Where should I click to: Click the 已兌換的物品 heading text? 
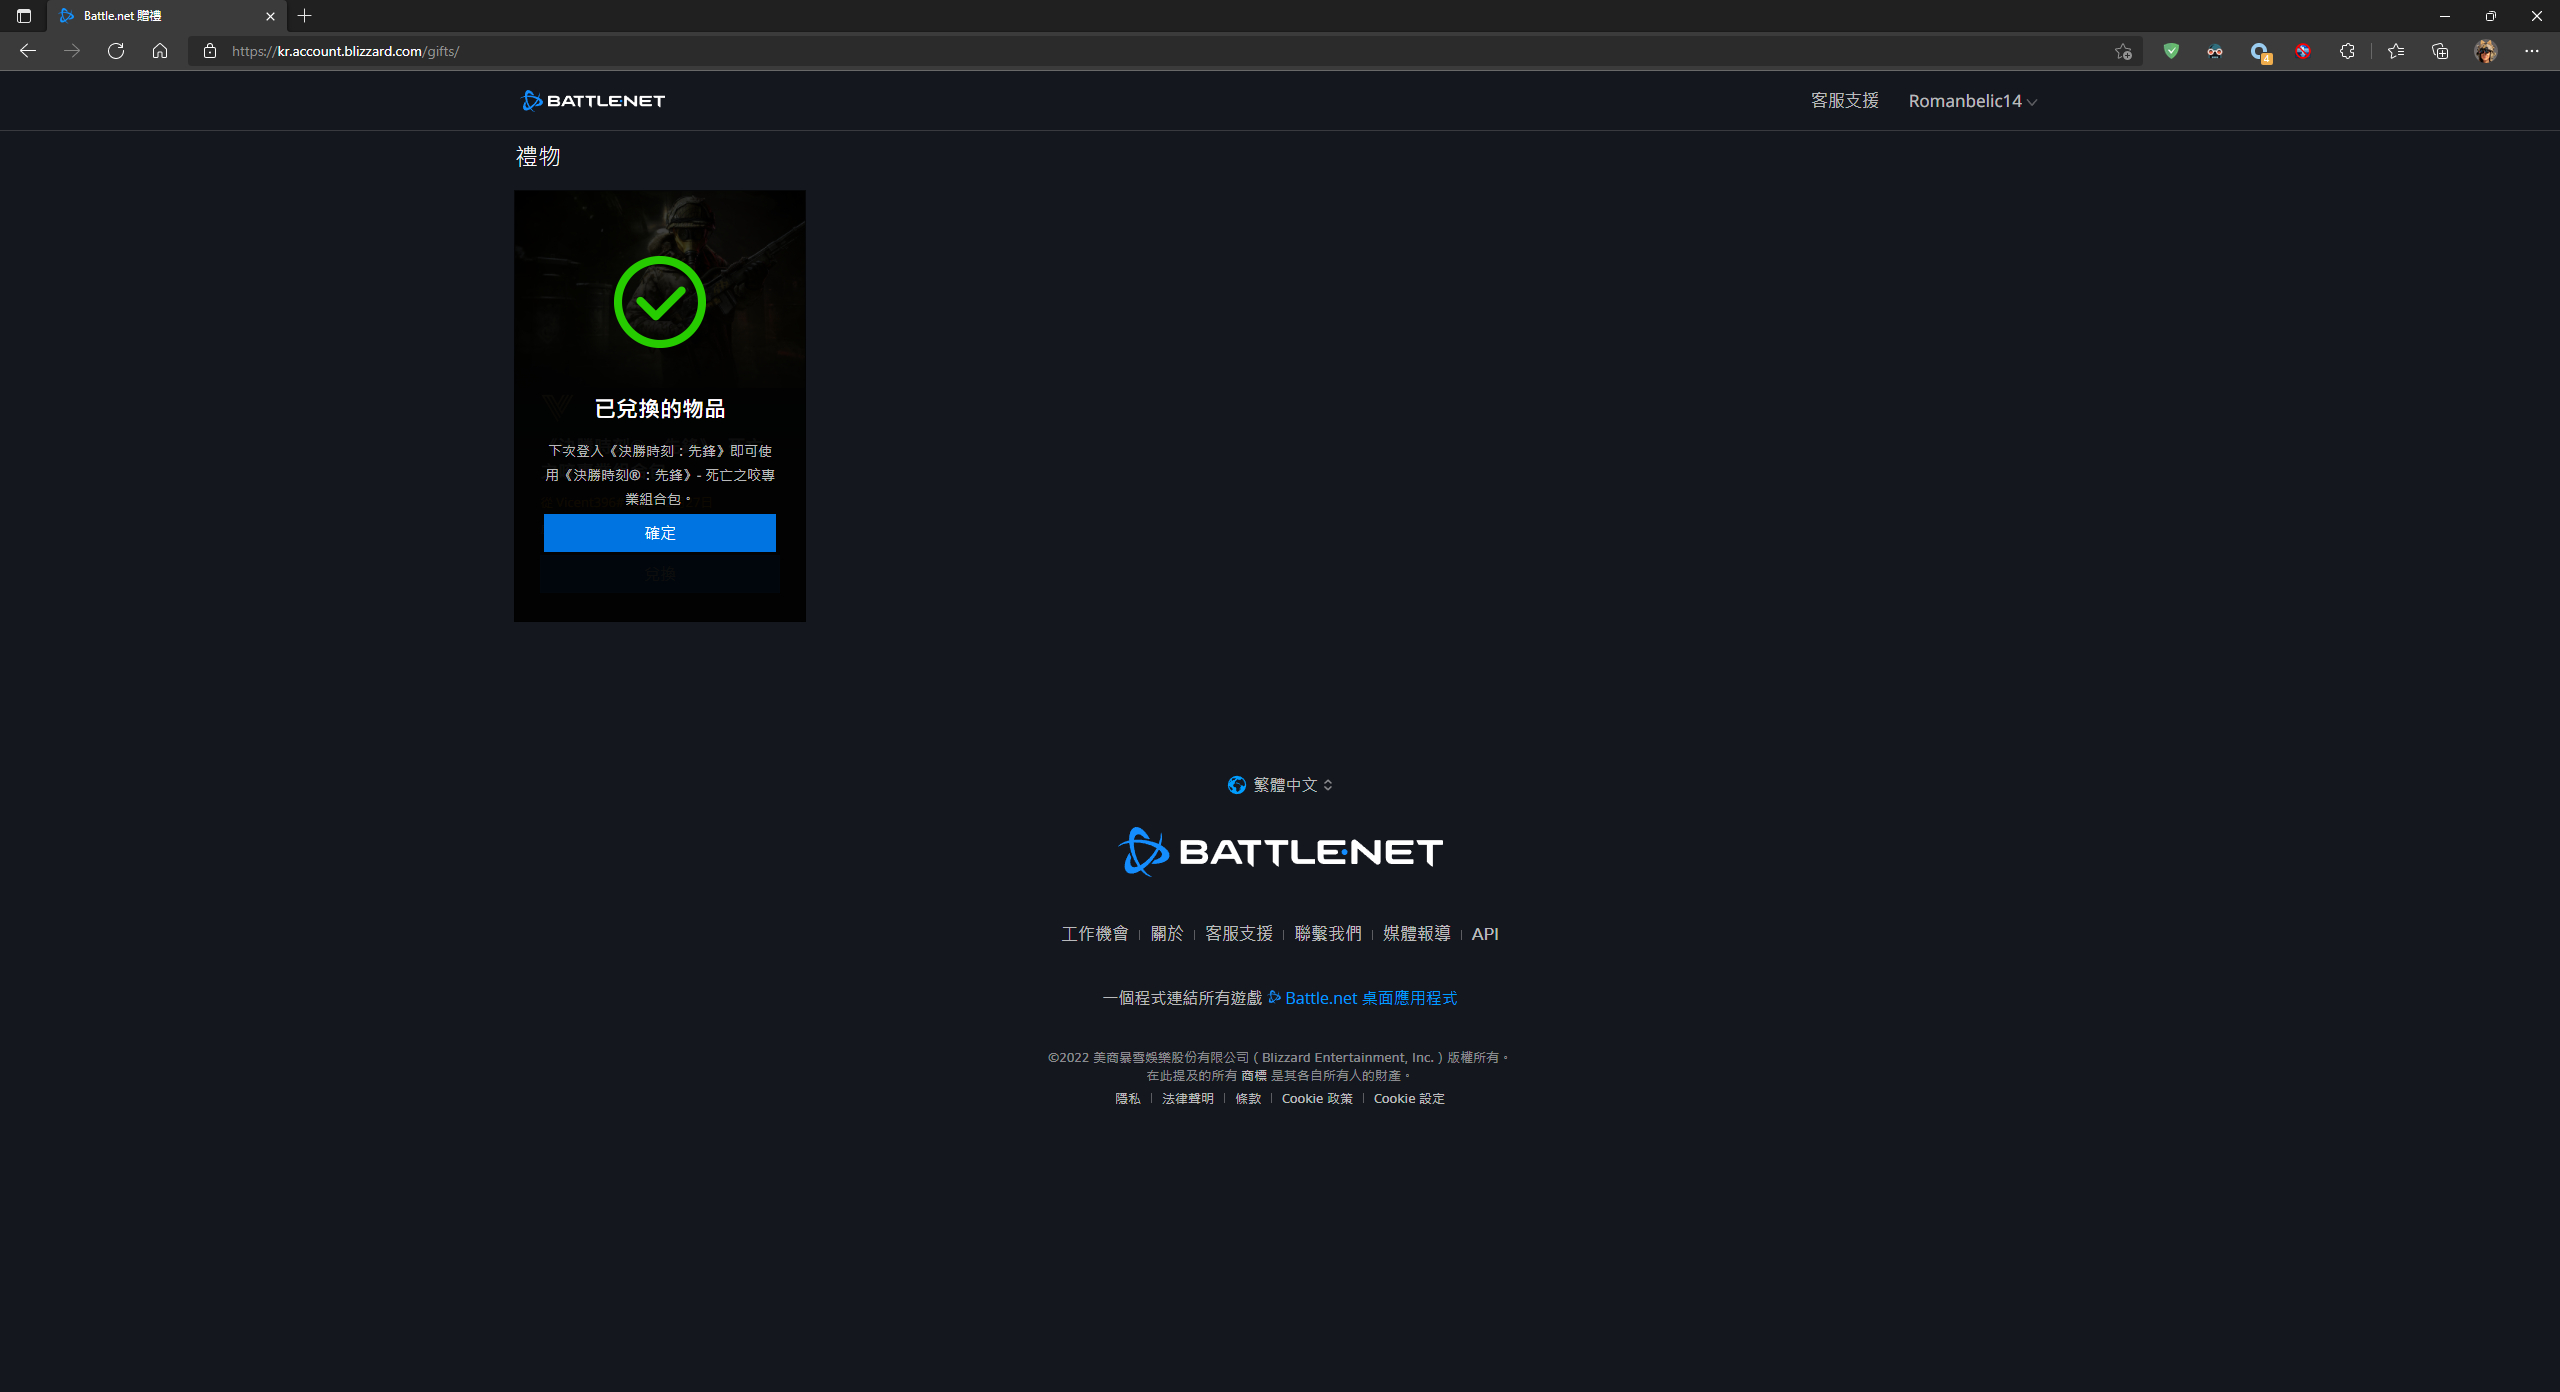click(660, 408)
